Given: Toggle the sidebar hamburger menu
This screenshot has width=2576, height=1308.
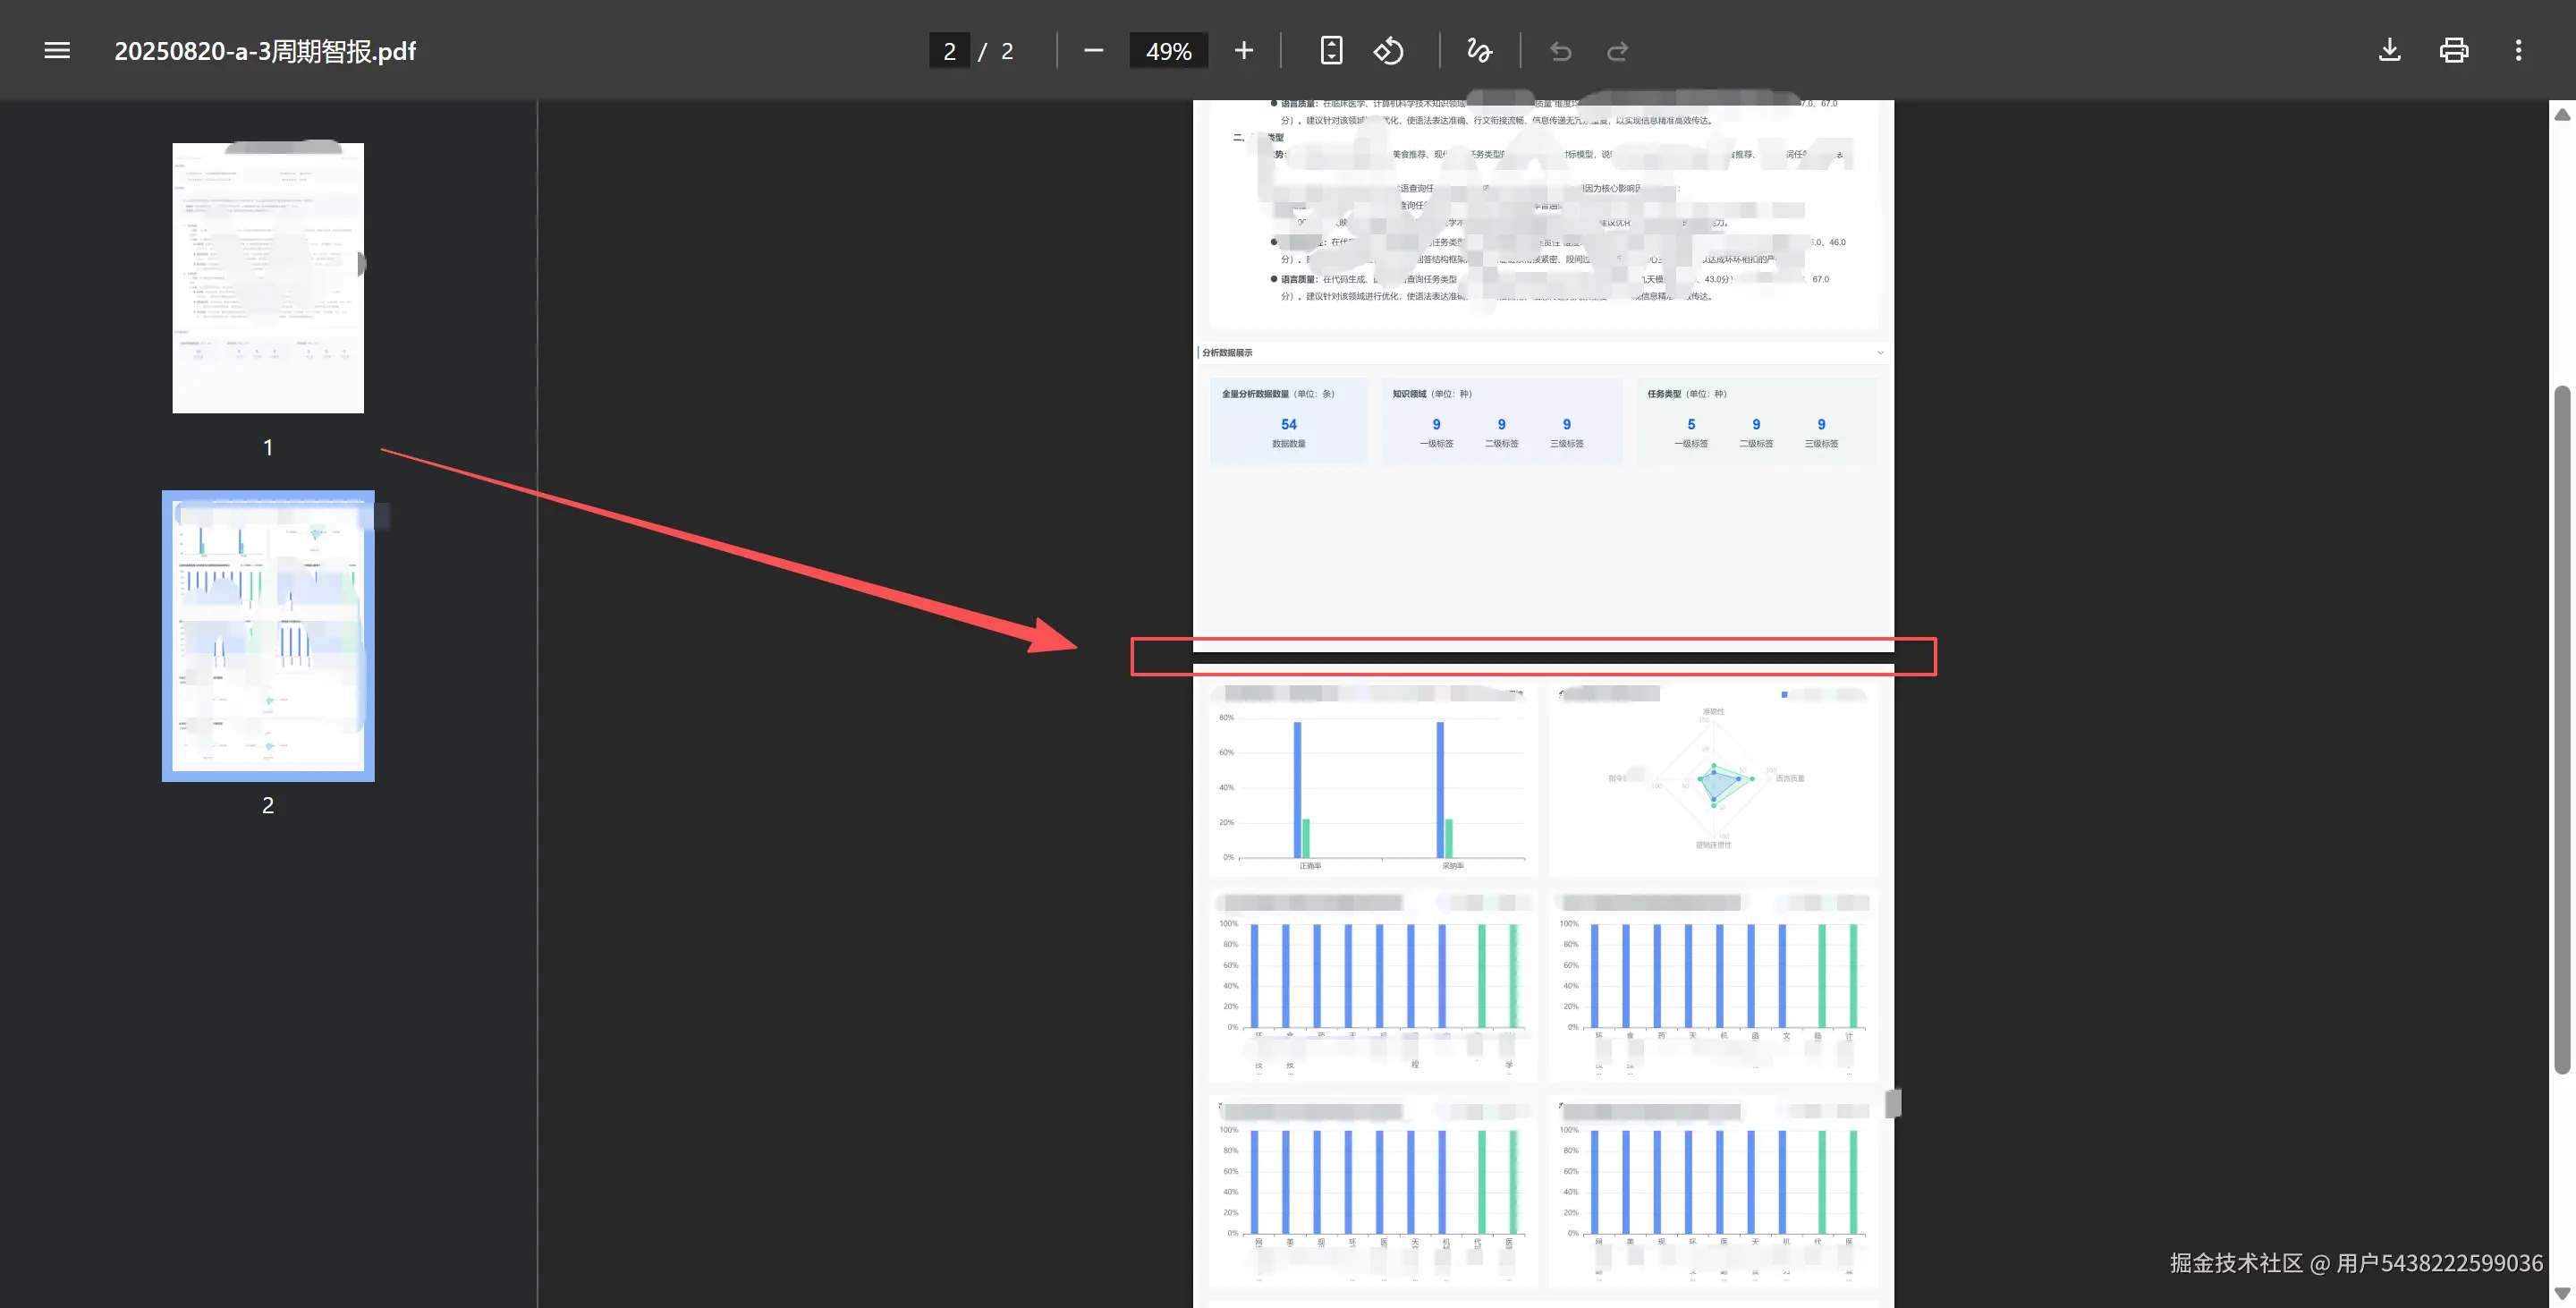Looking at the screenshot, I should (x=57, y=50).
